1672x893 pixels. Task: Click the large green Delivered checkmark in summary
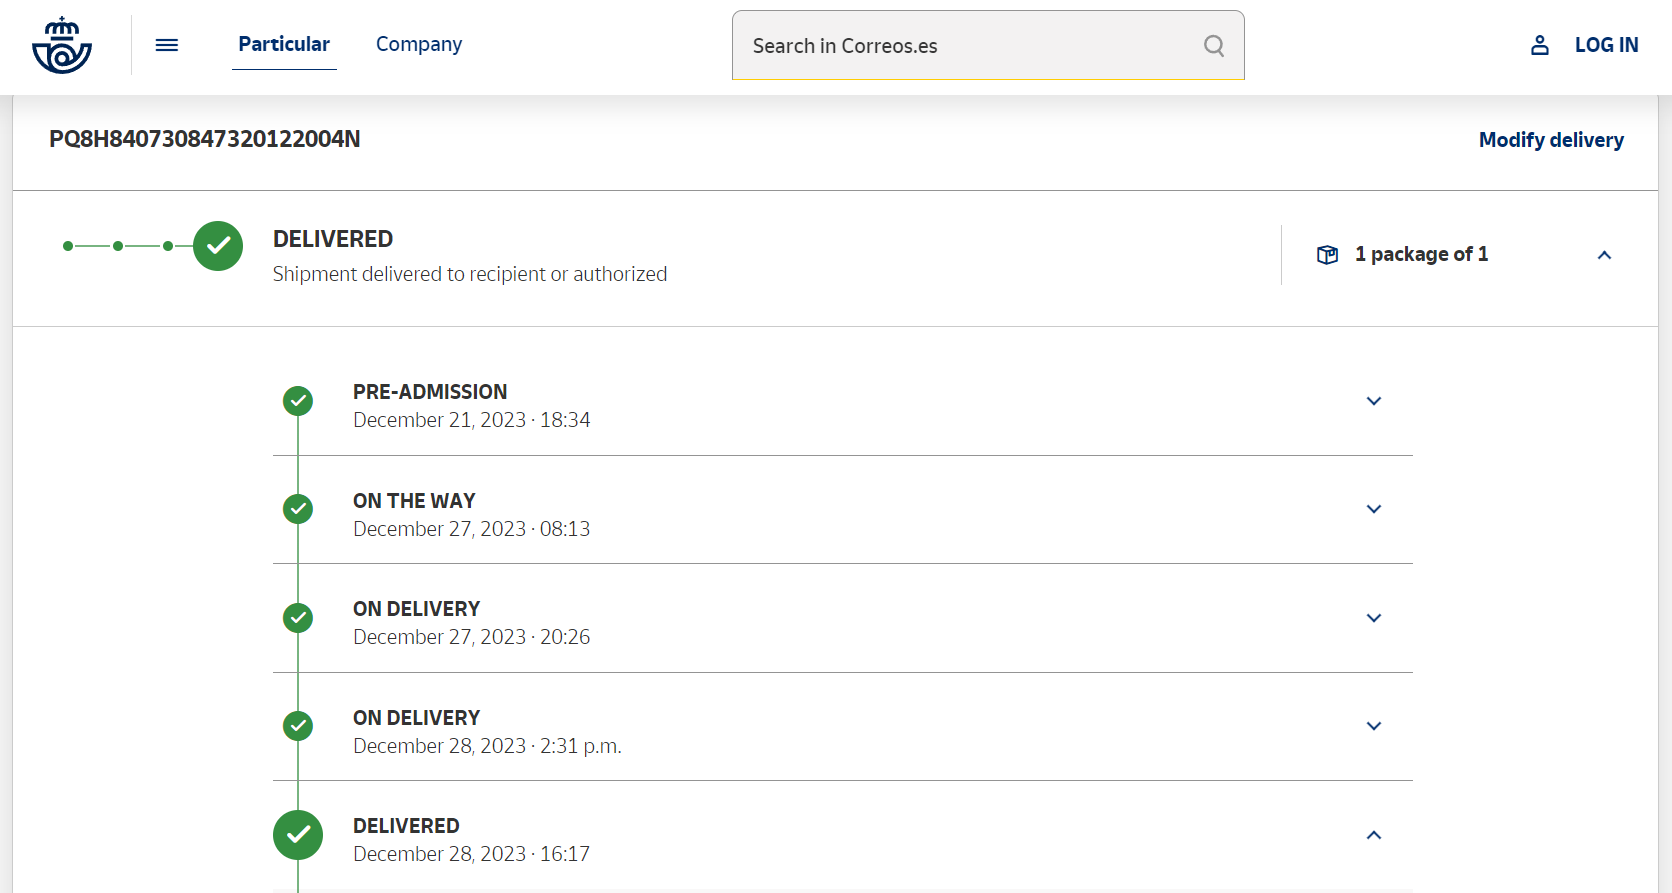pos(218,246)
